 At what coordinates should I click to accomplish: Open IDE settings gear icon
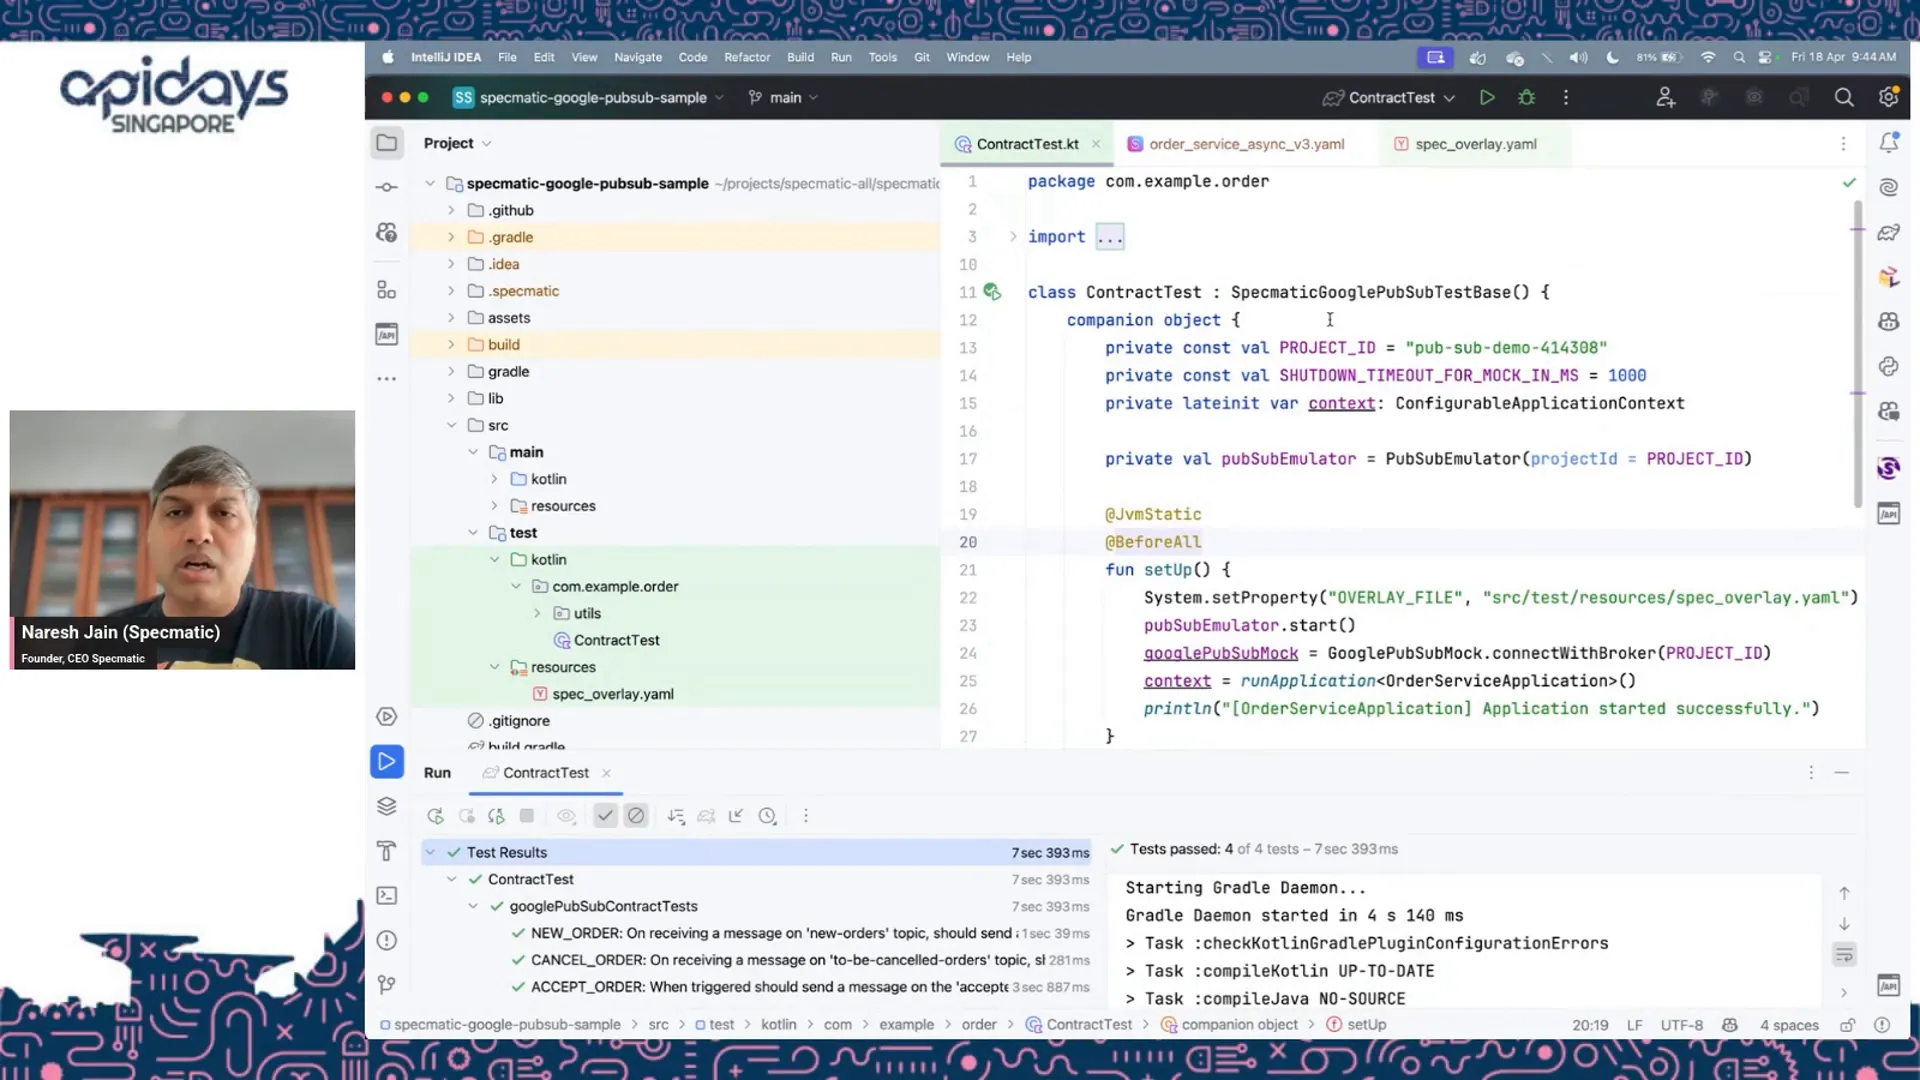[1888, 97]
